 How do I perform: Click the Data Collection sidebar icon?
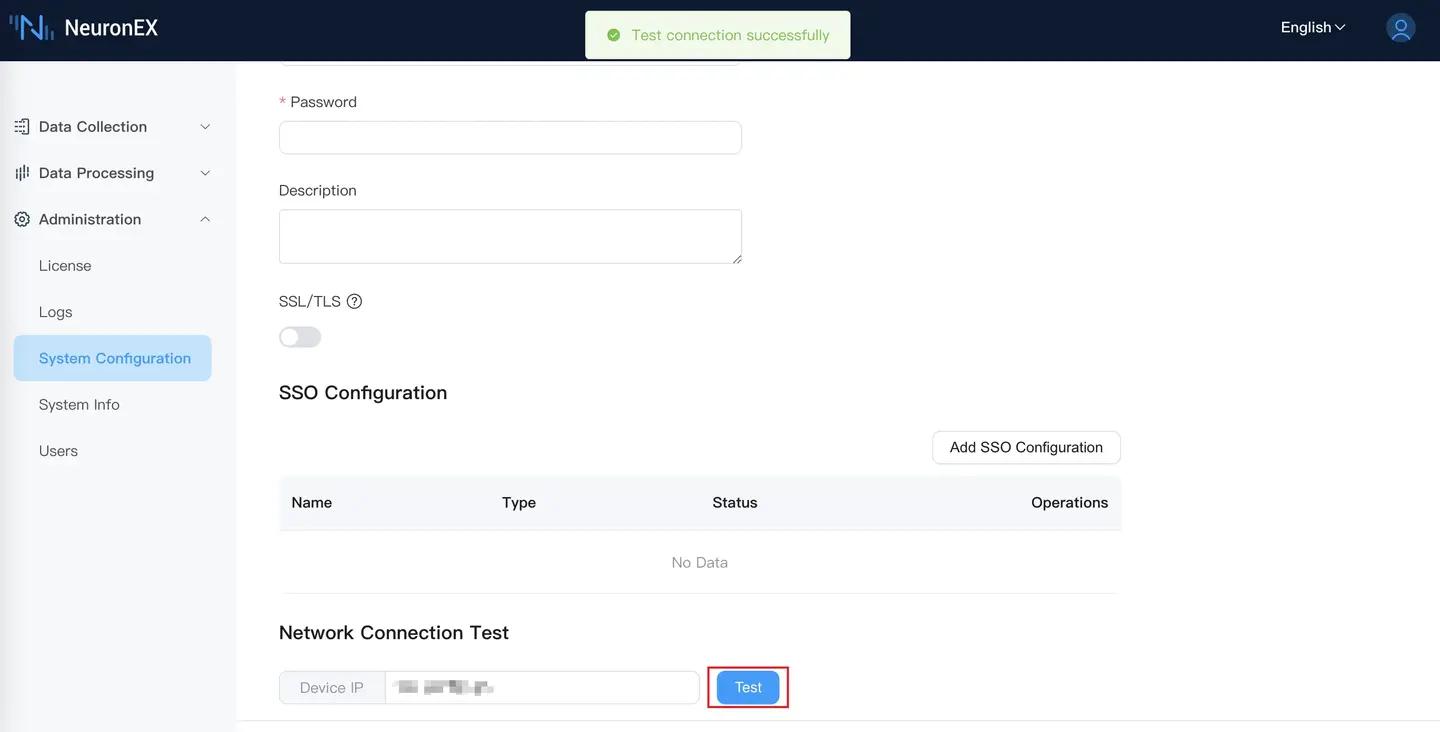22,127
